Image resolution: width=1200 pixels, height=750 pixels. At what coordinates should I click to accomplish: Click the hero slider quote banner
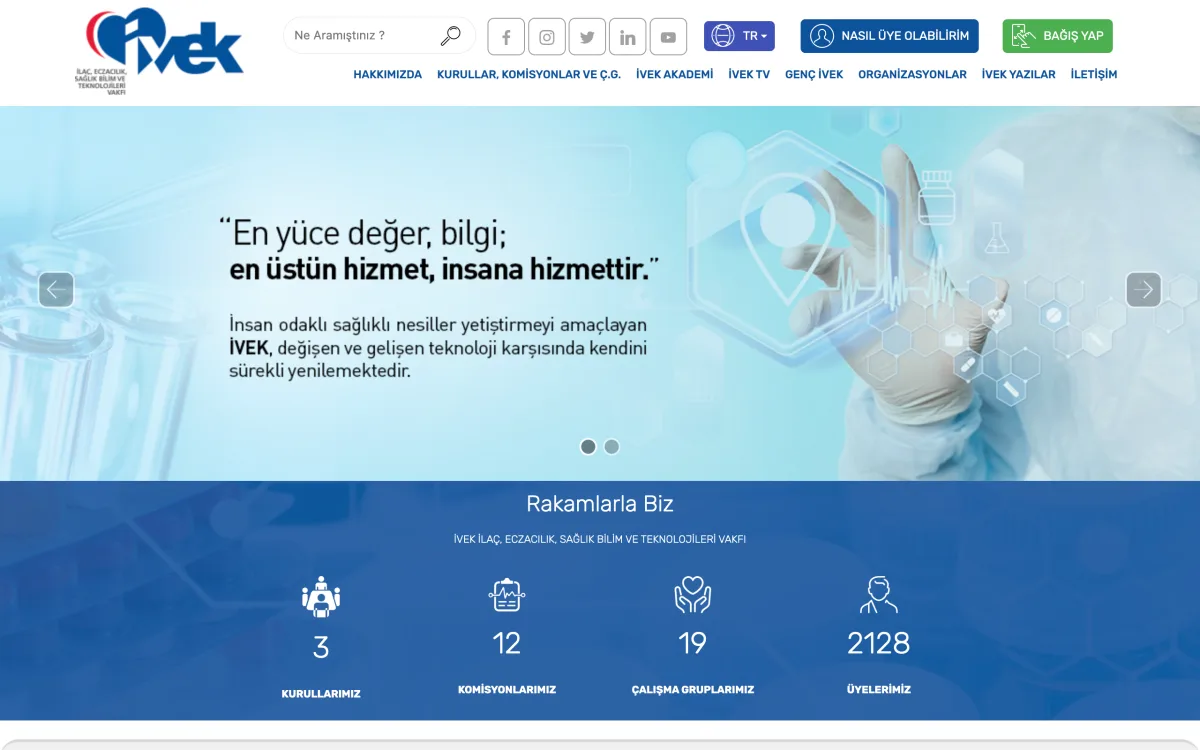[600, 293]
